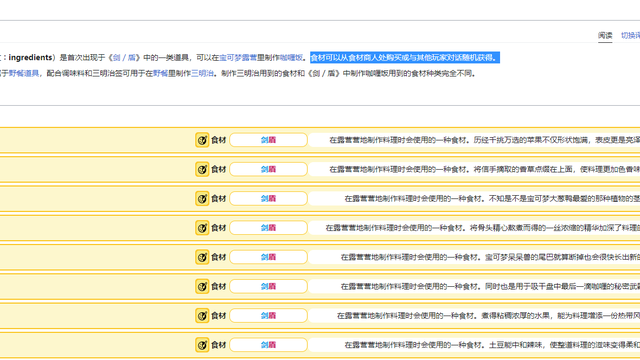Screen dimensions: 640x360
Task: Follow the 野餐道具 link
Action: click(24, 73)
